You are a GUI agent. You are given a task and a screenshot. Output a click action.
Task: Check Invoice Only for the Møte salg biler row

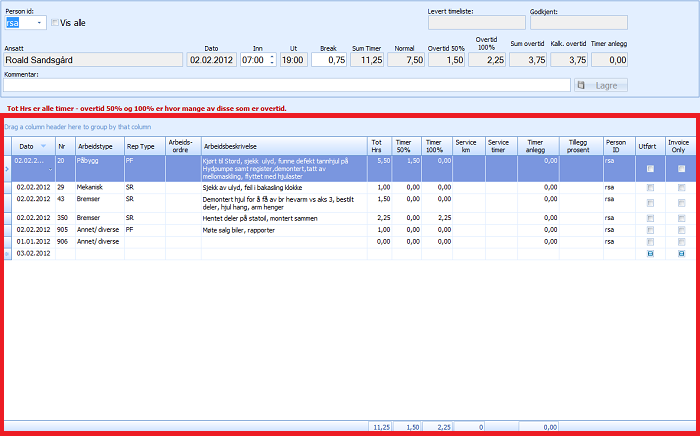point(681,229)
